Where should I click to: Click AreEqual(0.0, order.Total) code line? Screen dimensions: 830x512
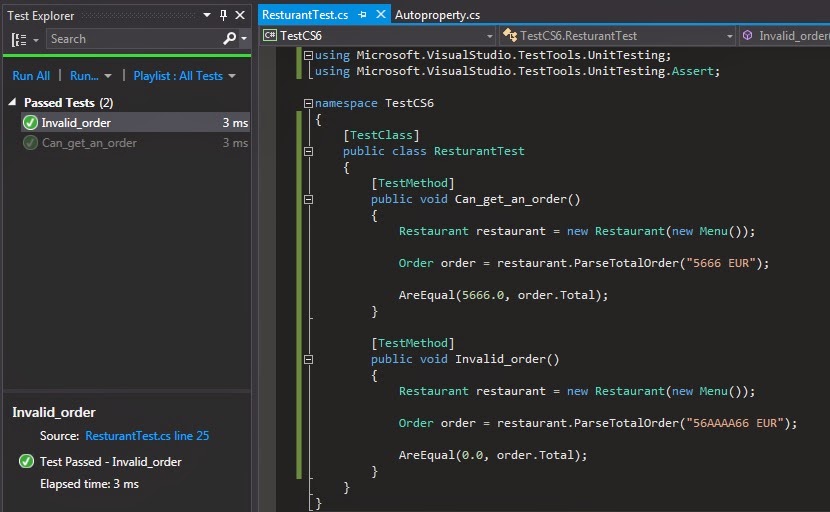(x=493, y=455)
